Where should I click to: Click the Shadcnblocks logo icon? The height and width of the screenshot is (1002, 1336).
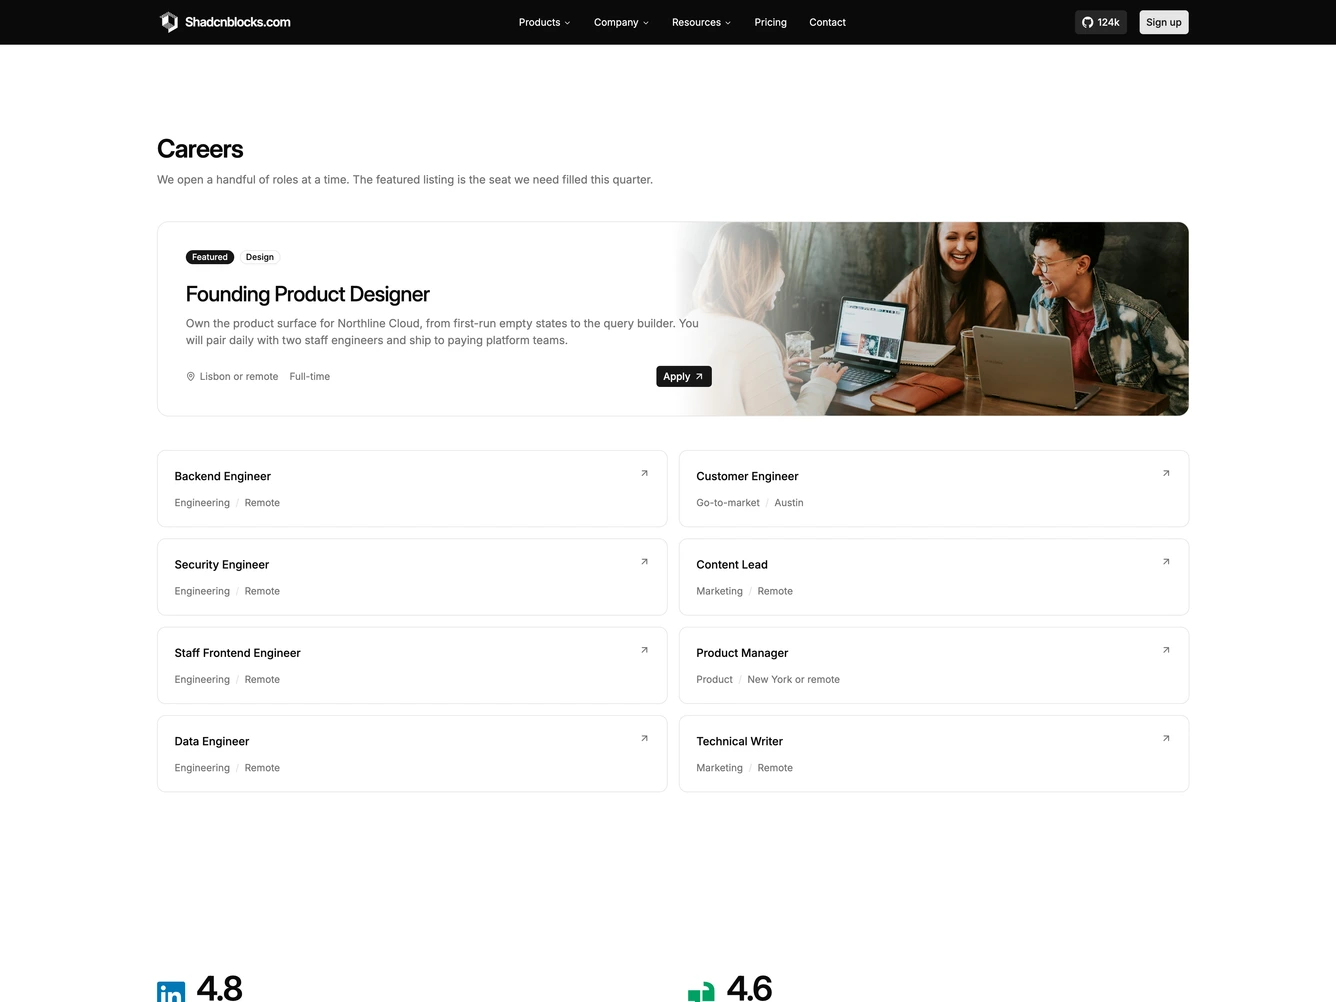[x=169, y=22]
